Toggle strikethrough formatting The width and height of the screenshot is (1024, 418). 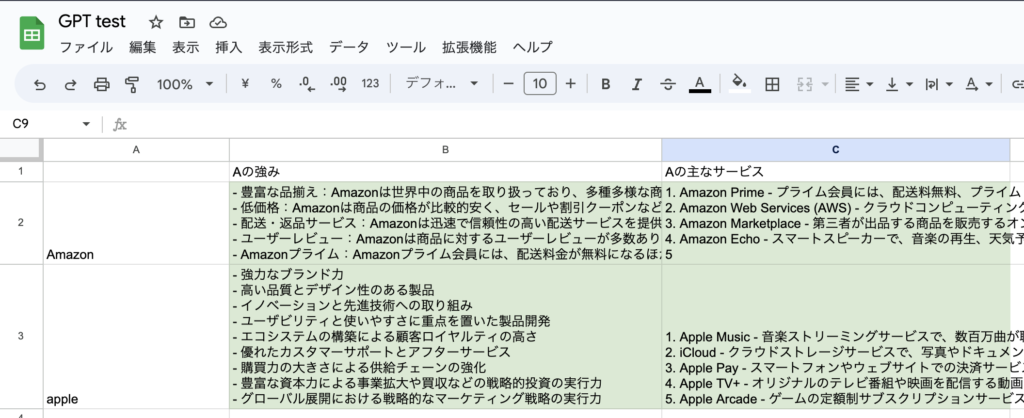click(667, 84)
